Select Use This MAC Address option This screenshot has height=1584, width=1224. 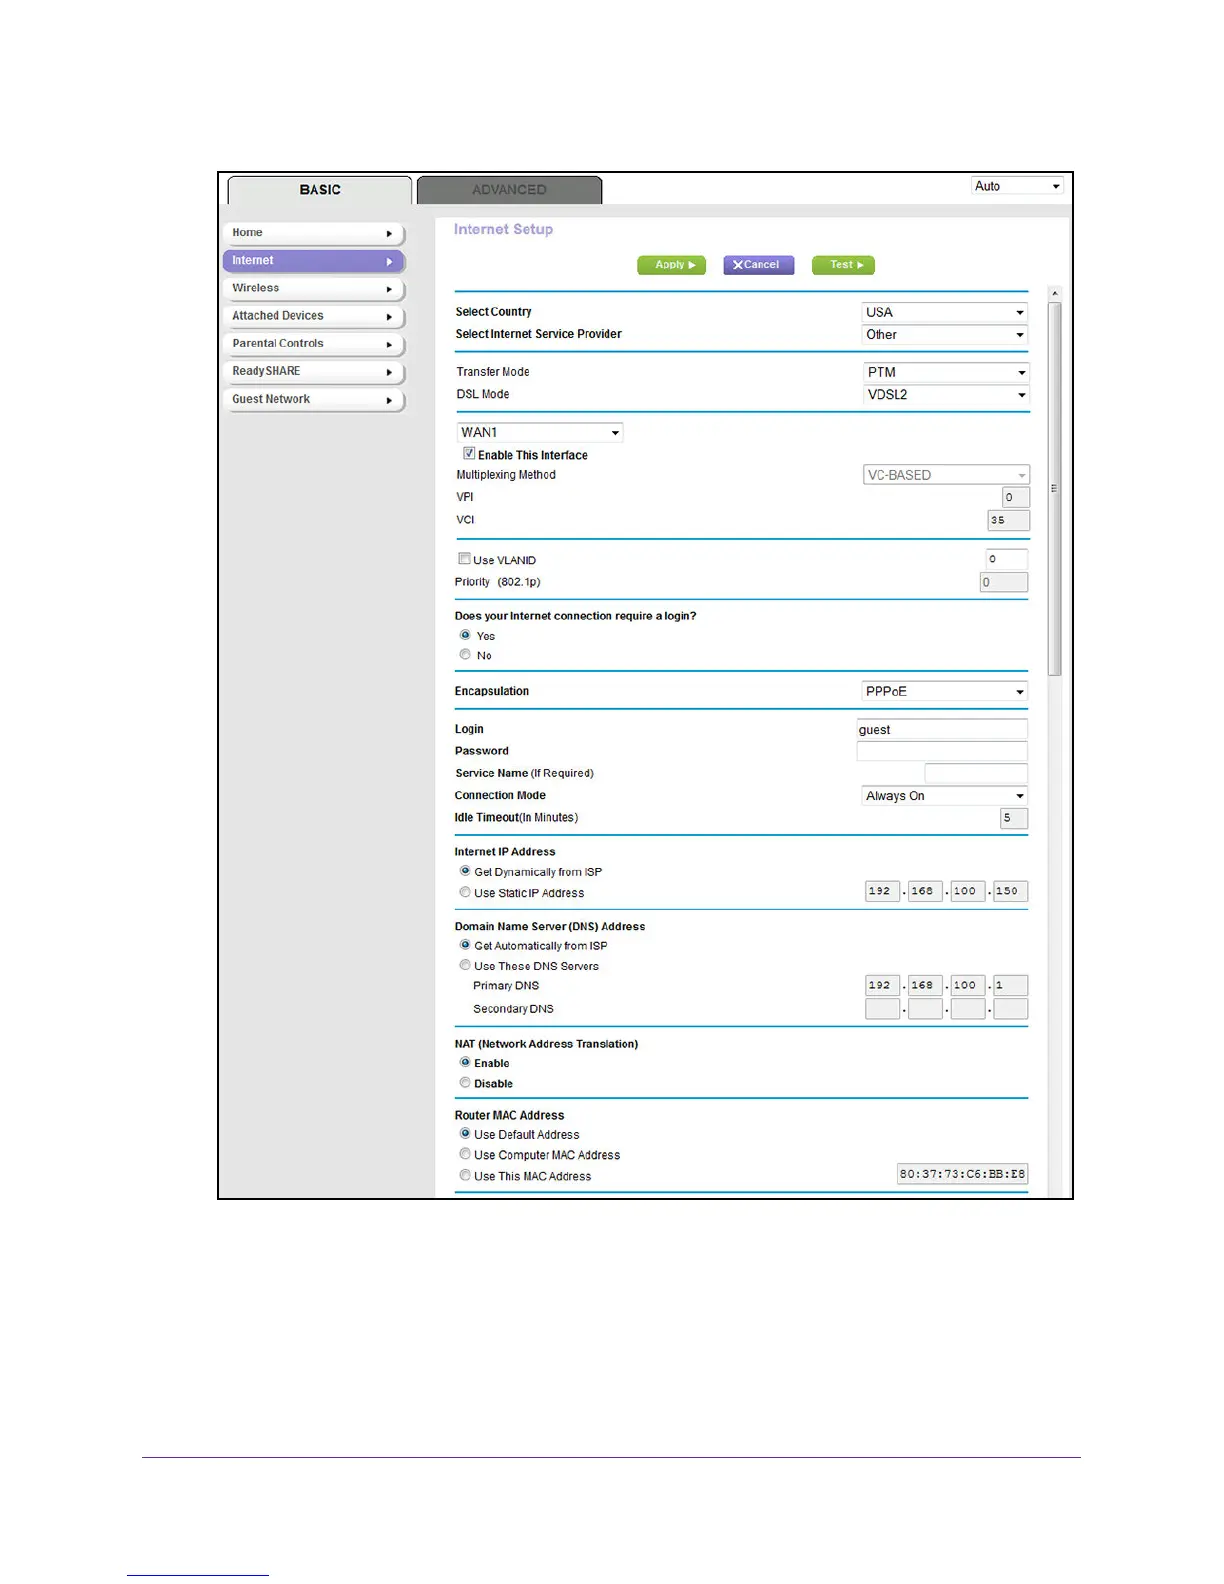(465, 1175)
